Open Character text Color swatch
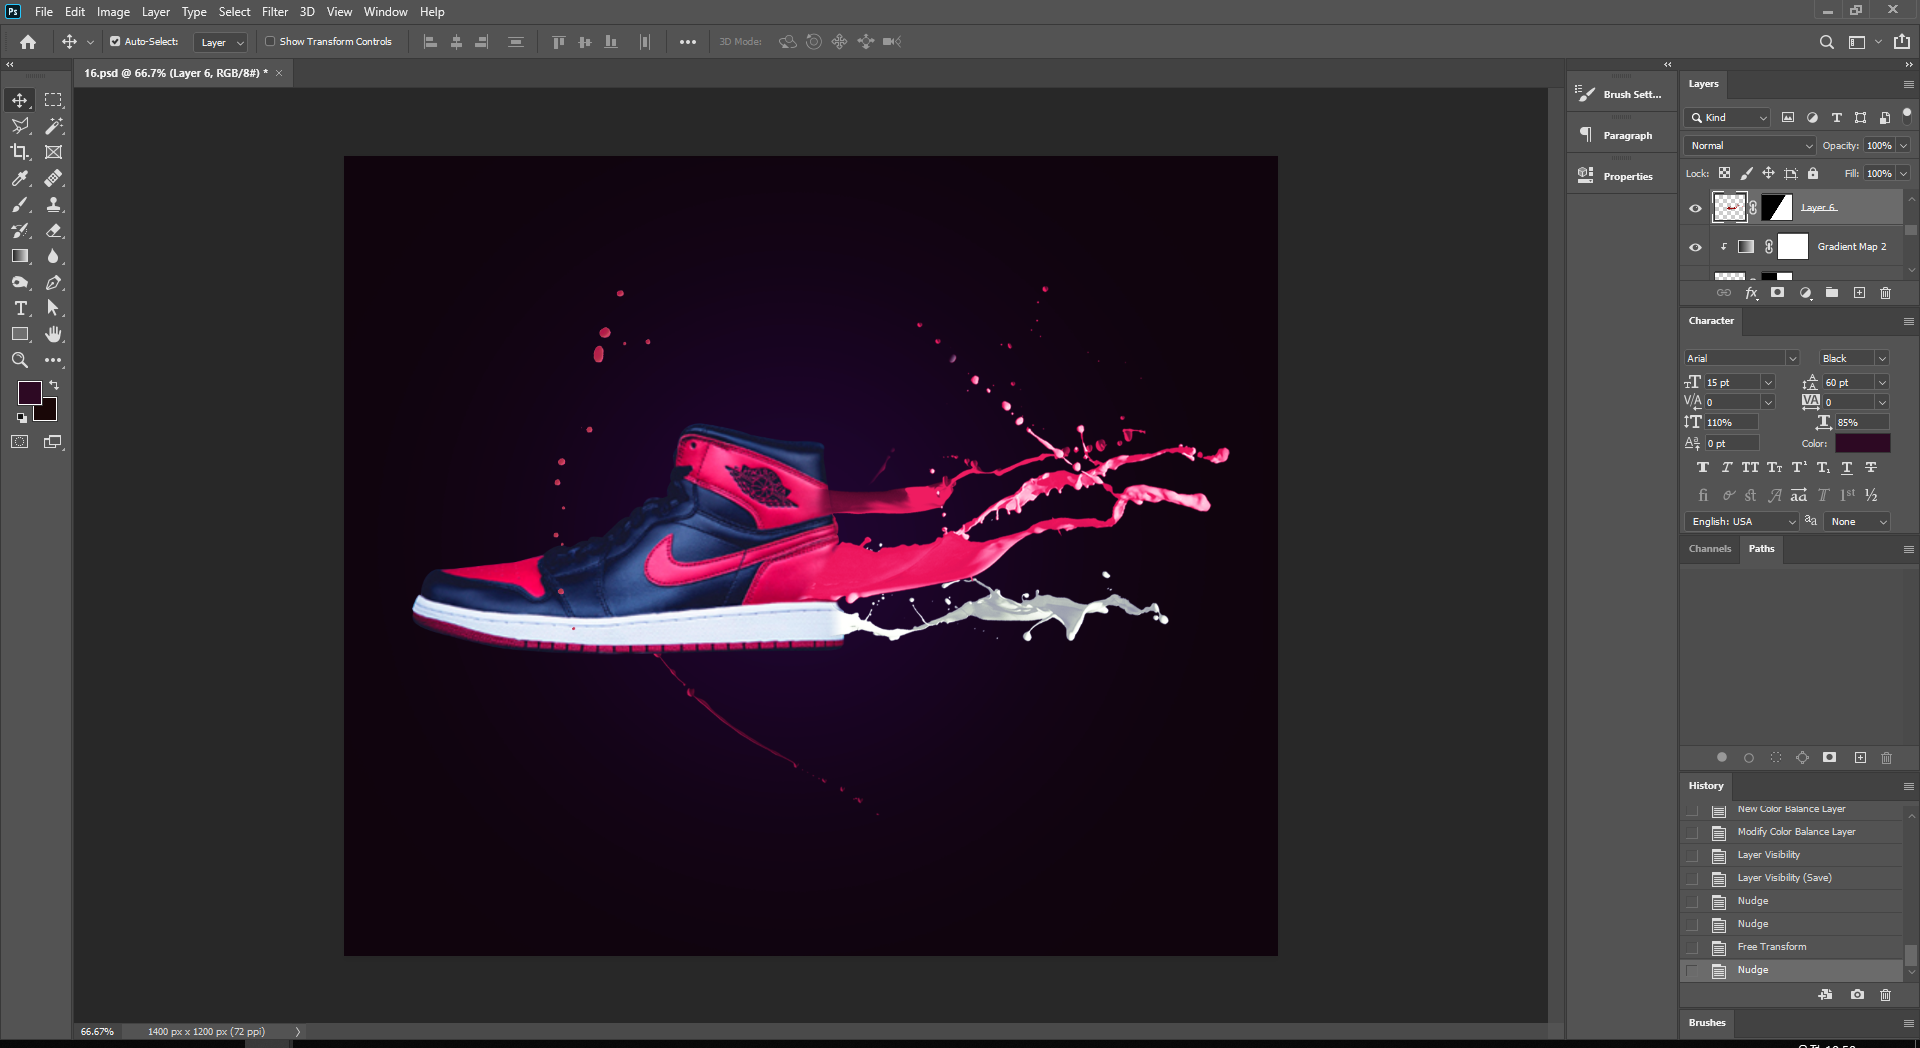Image resolution: width=1920 pixels, height=1048 pixels. (x=1862, y=443)
